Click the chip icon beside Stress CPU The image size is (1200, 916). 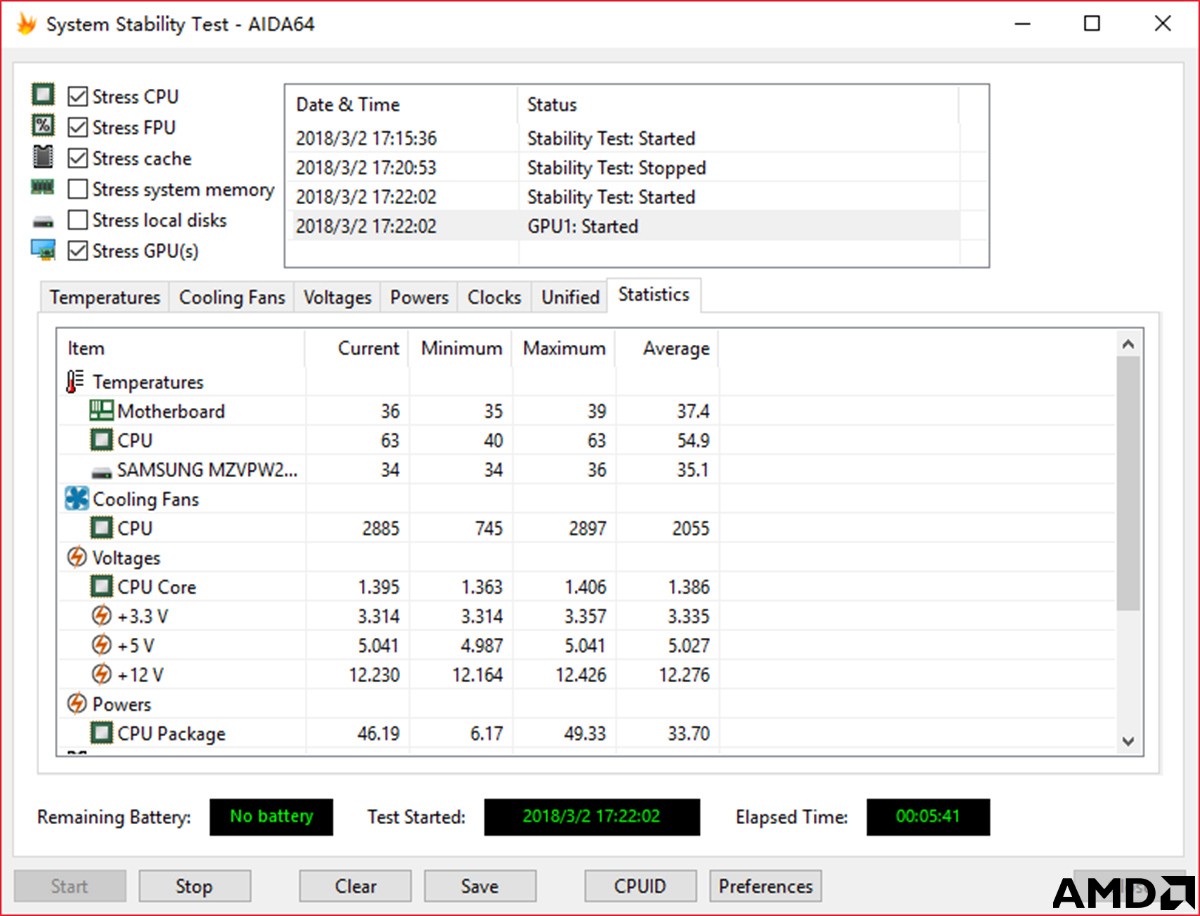point(43,96)
